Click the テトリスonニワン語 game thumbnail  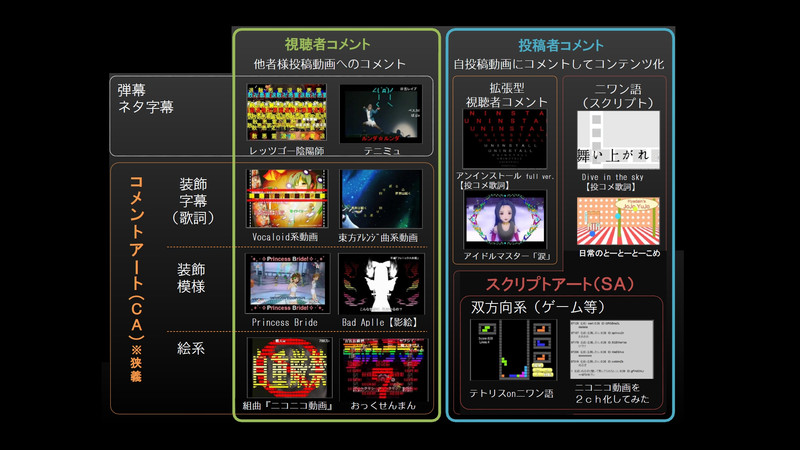pyautogui.click(x=515, y=350)
